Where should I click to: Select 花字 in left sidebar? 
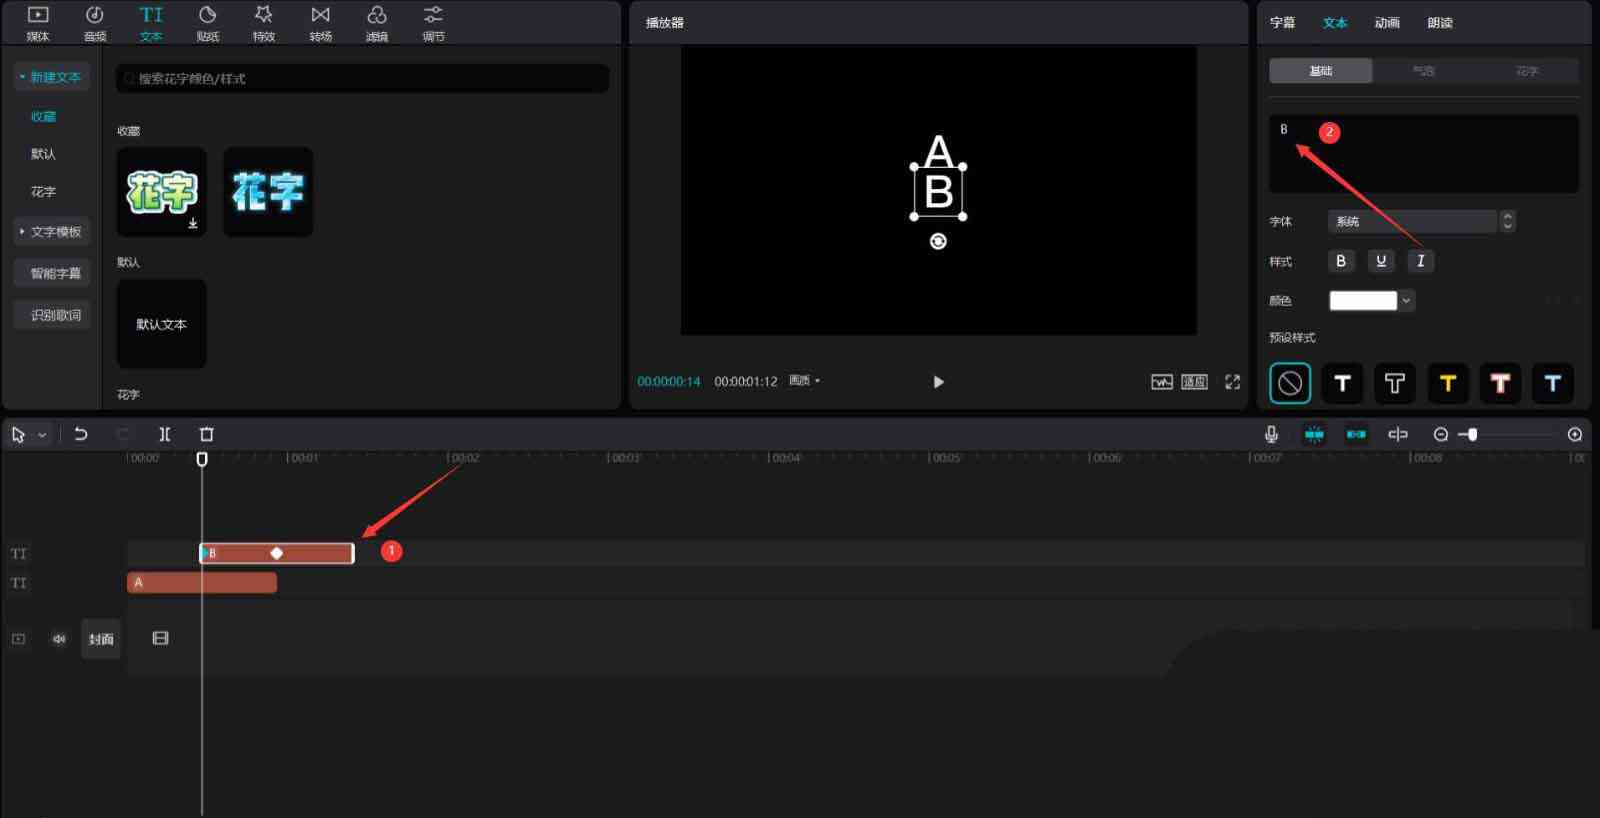43,192
